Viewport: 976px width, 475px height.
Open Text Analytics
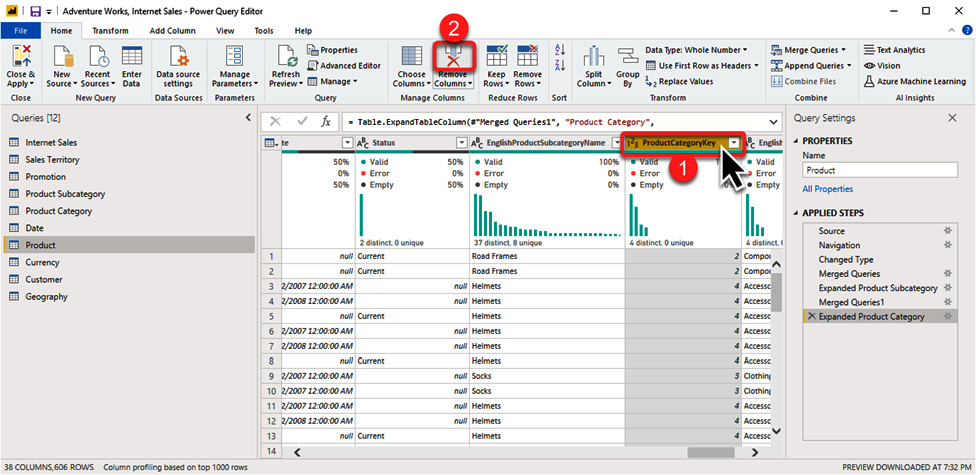894,50
